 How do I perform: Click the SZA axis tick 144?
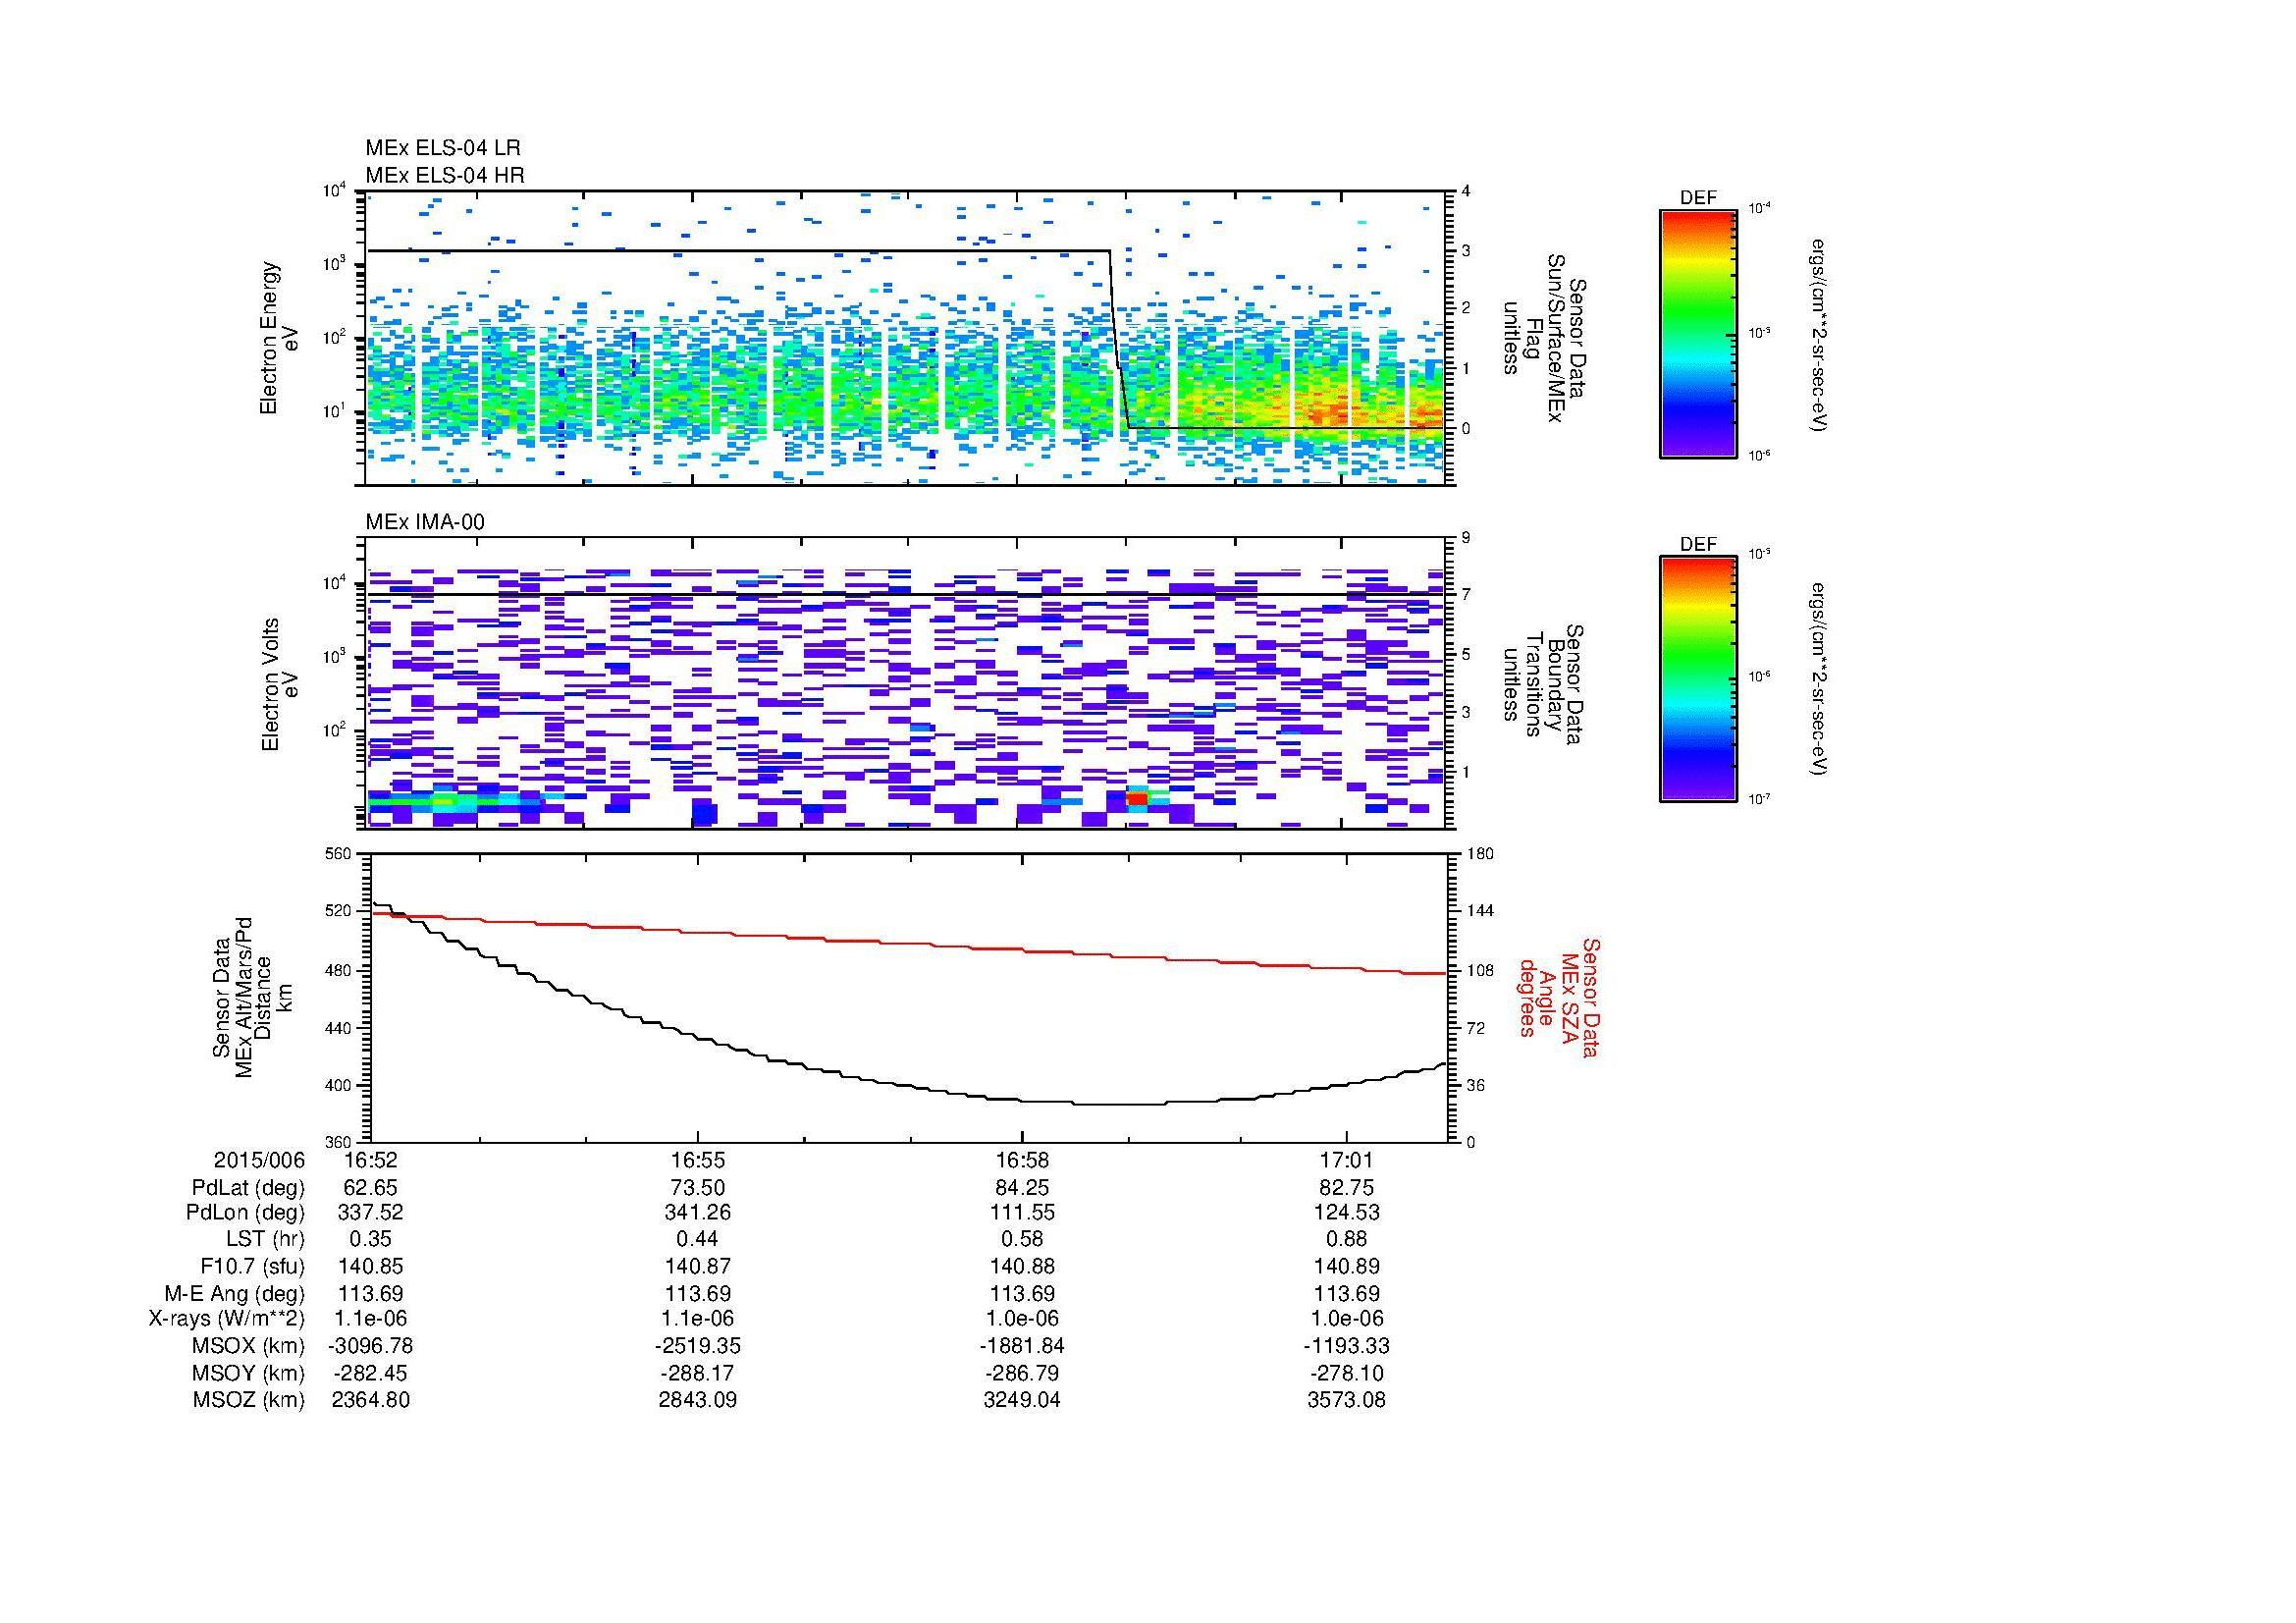click(1479, 911)
